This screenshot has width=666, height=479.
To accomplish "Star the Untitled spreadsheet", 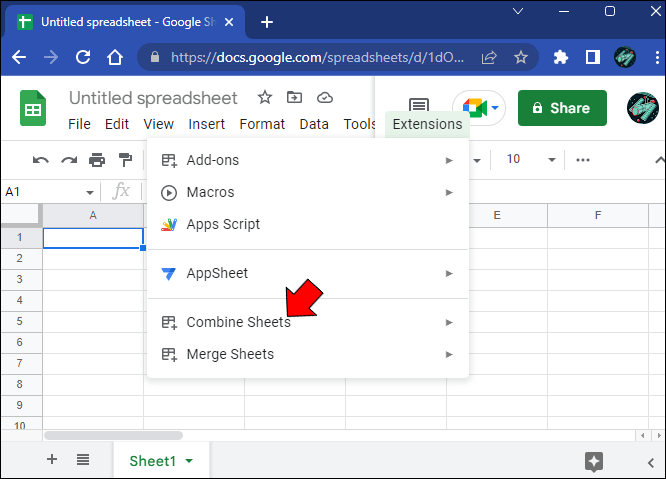I will pyautogui.click(x=265, y=97).
